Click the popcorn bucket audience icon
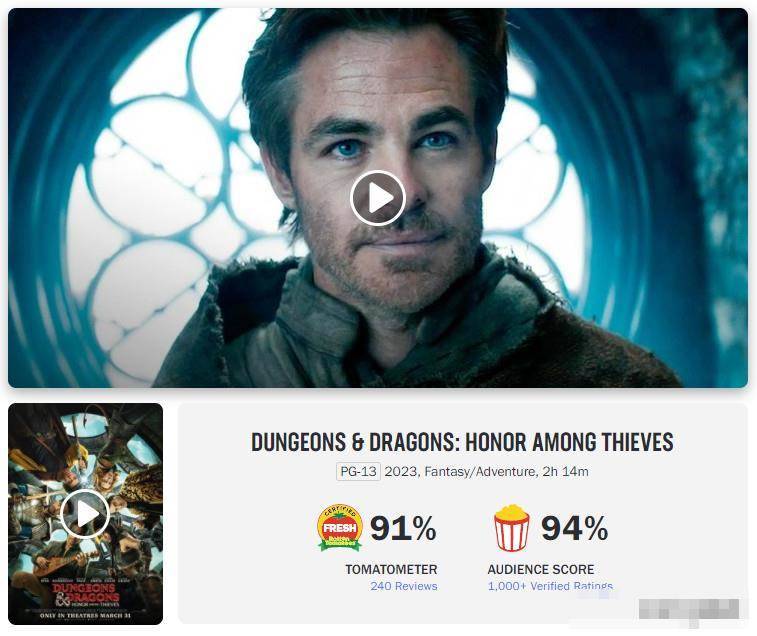Viewport: 757px width, 636px height. [511, 528]
